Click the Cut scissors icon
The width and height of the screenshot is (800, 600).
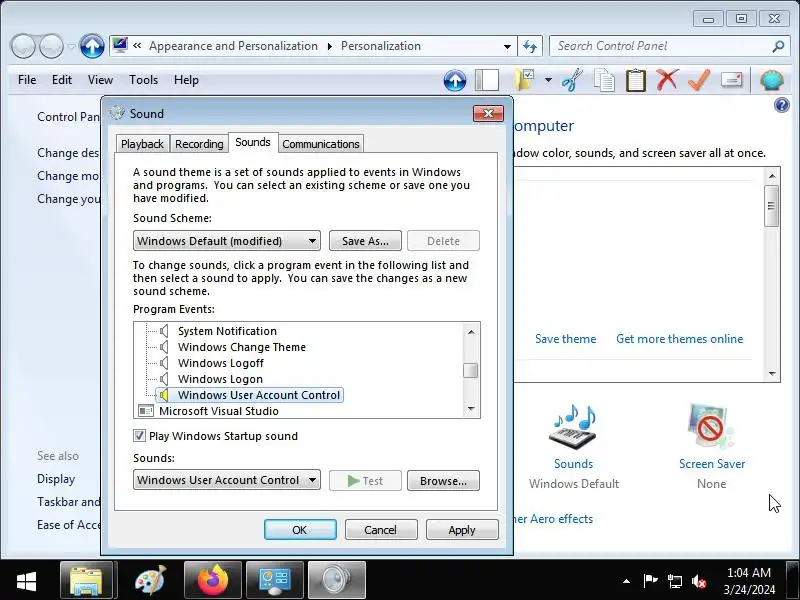pos(572,80)
